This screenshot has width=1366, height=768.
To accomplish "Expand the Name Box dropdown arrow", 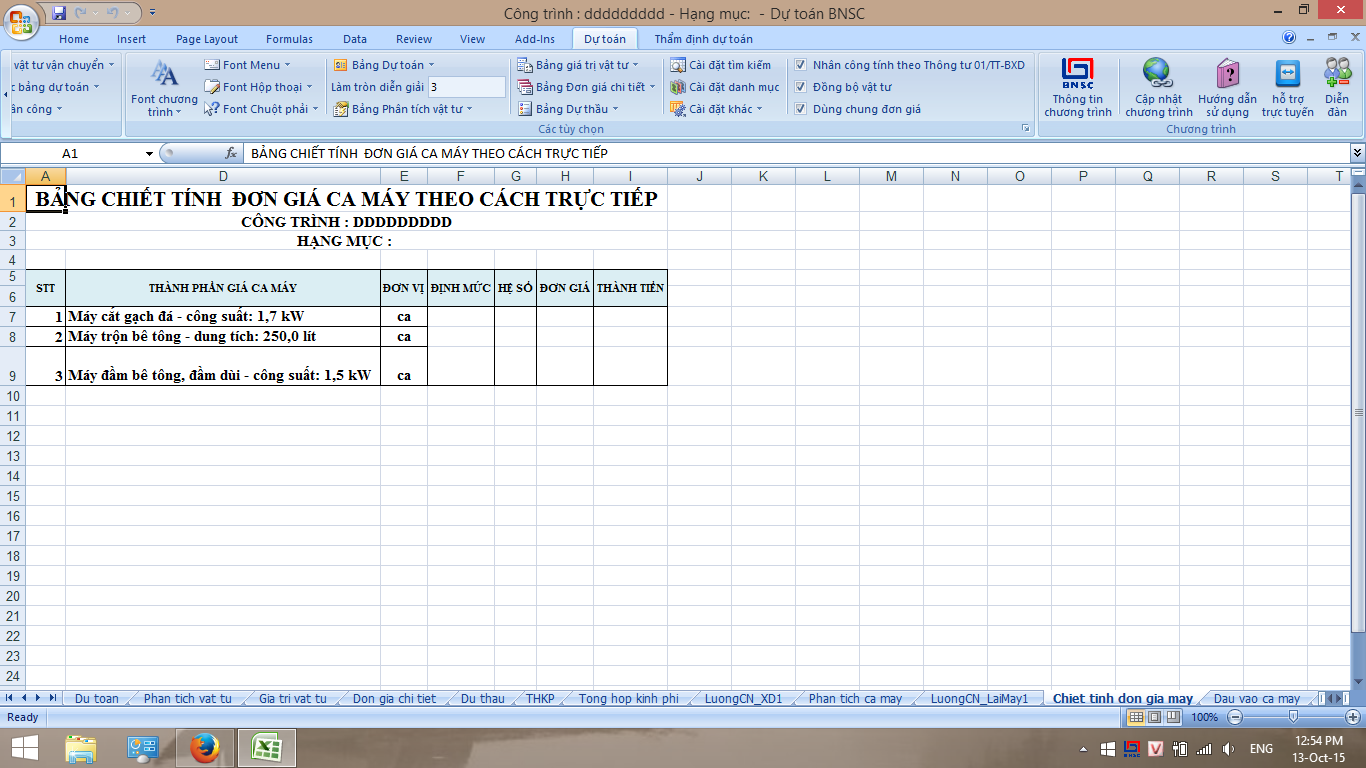I will point(150,153).
